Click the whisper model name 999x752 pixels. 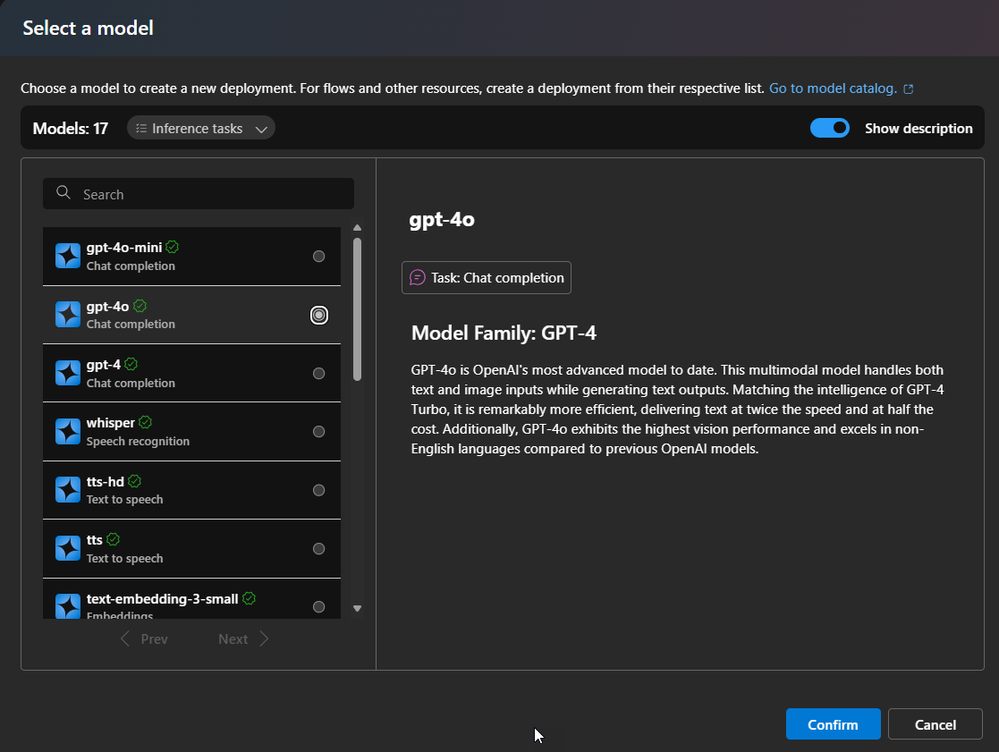point(110,423)
